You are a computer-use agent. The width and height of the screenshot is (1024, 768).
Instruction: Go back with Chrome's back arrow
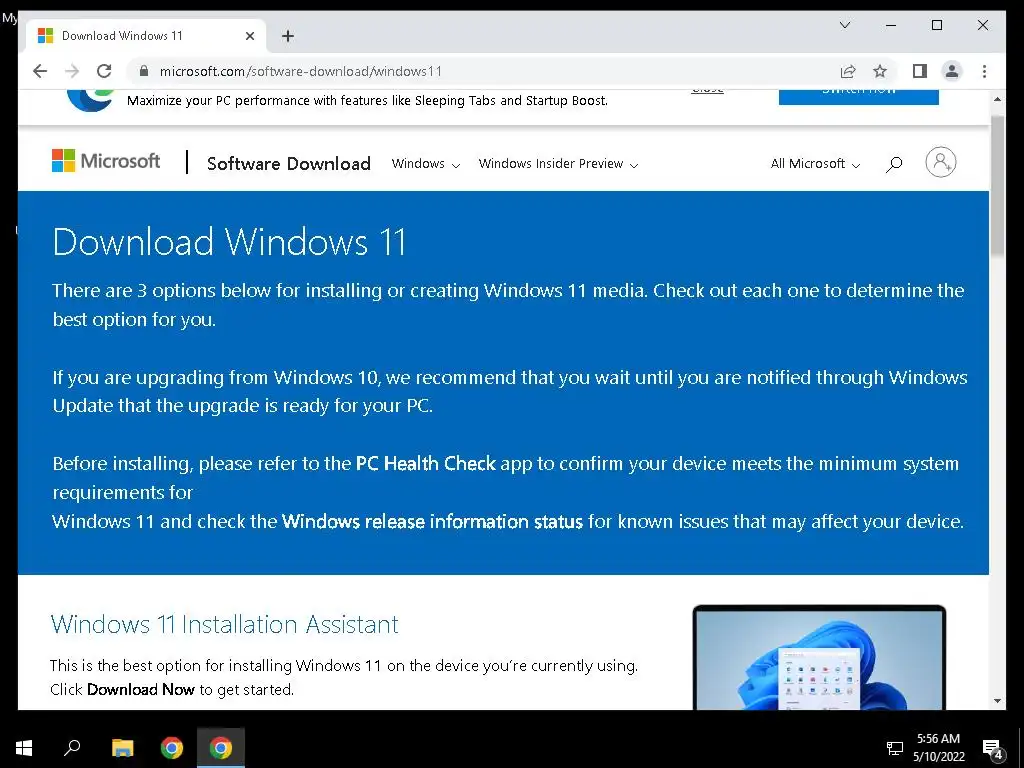point(40,71)
